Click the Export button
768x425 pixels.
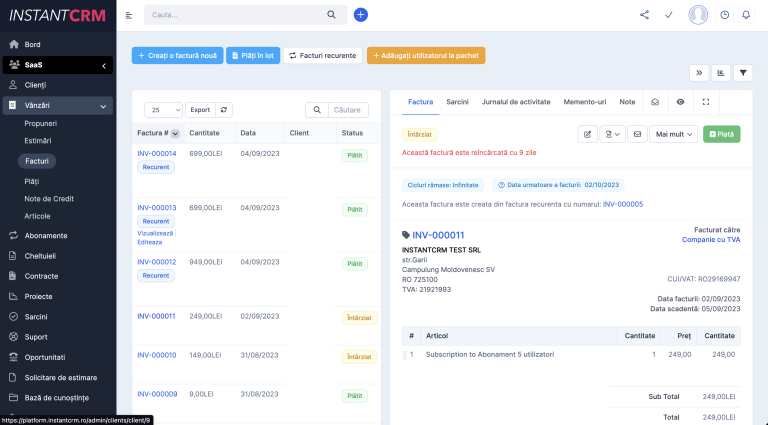click(x=200, y=110)
